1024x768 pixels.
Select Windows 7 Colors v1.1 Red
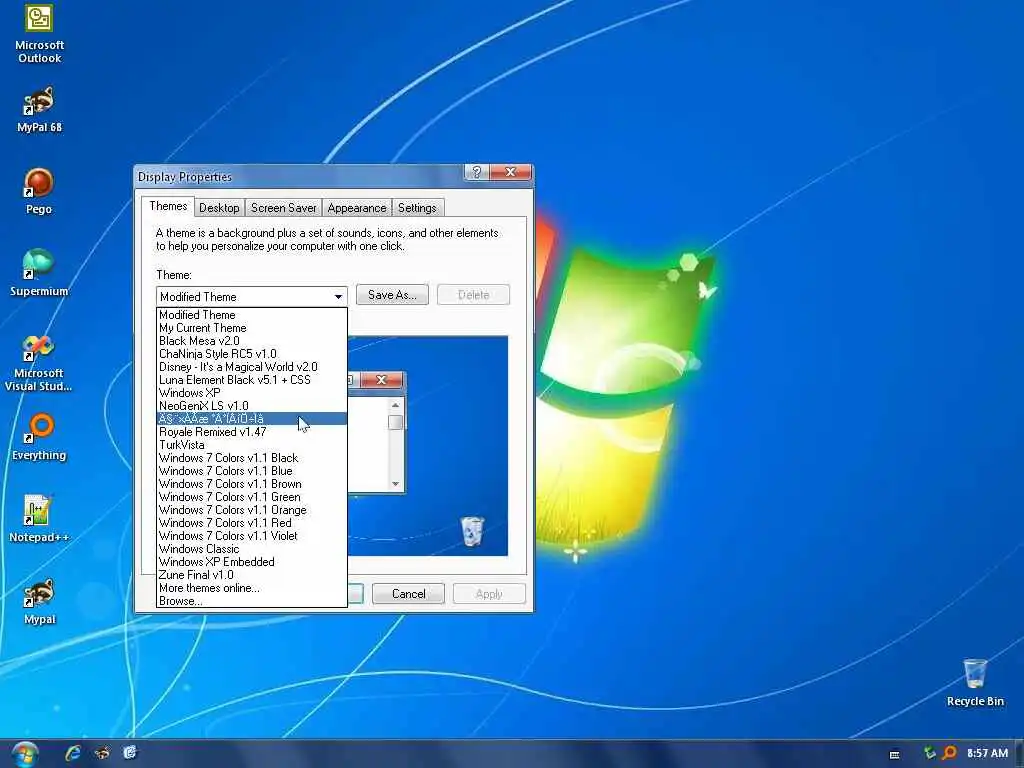tap(252, 523)
